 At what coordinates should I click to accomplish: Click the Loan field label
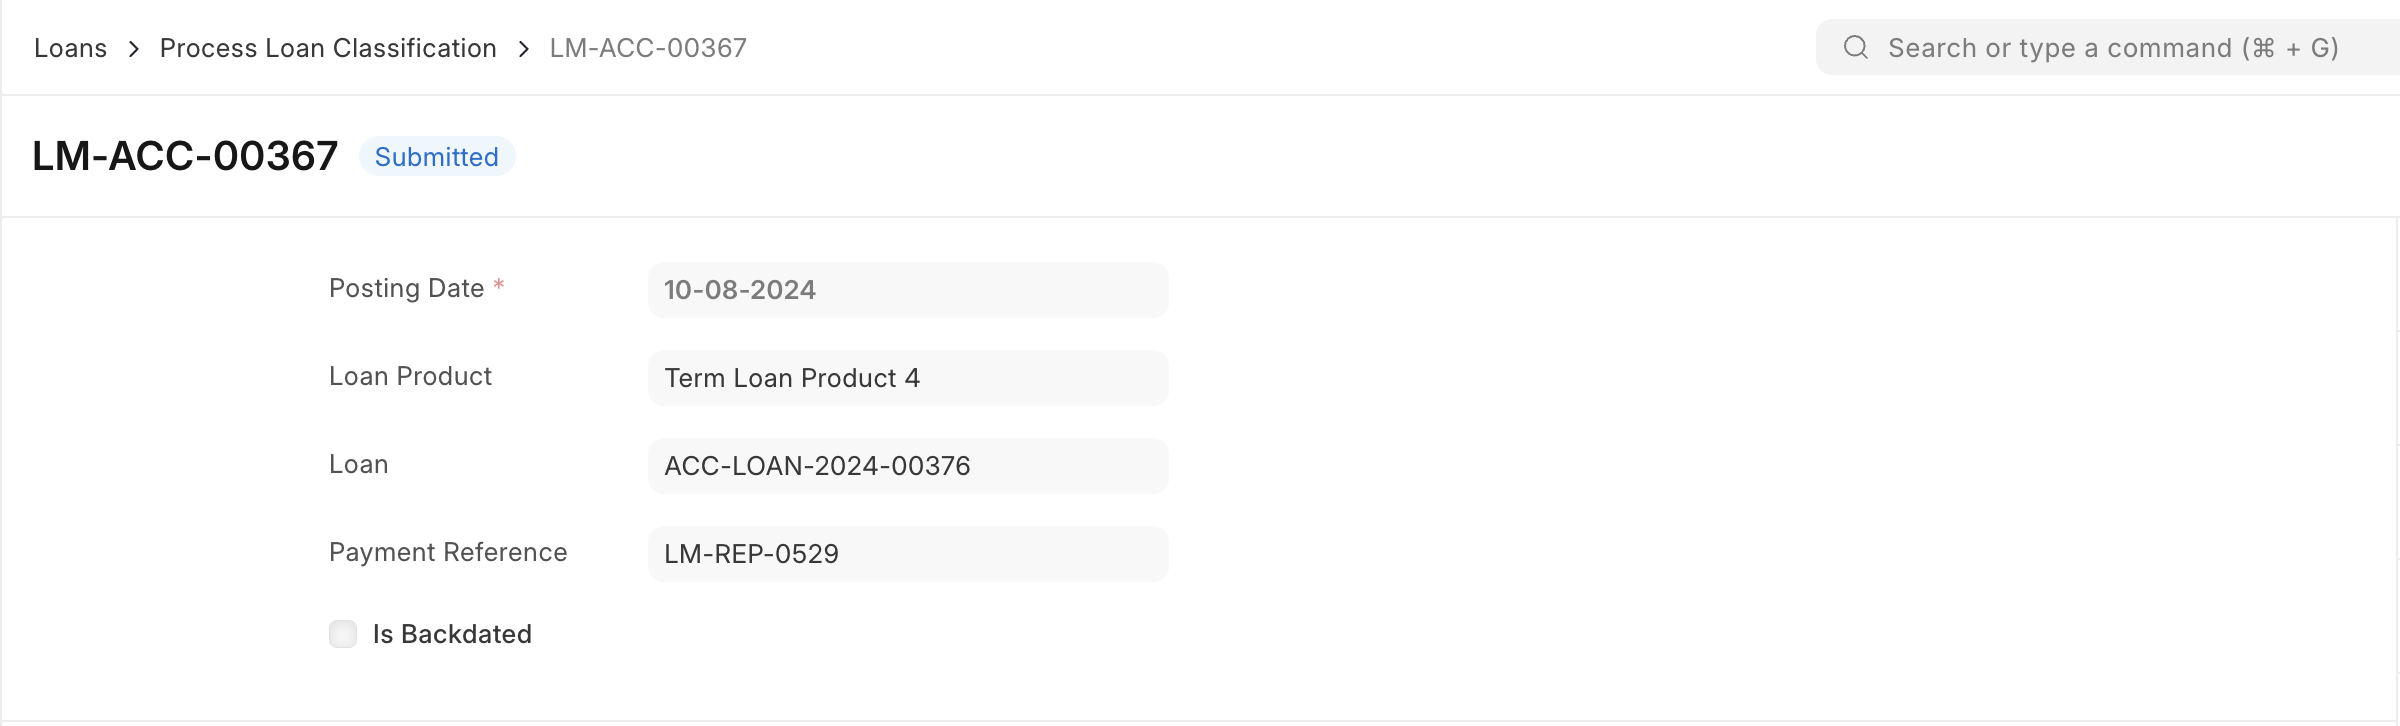[358, 464]
